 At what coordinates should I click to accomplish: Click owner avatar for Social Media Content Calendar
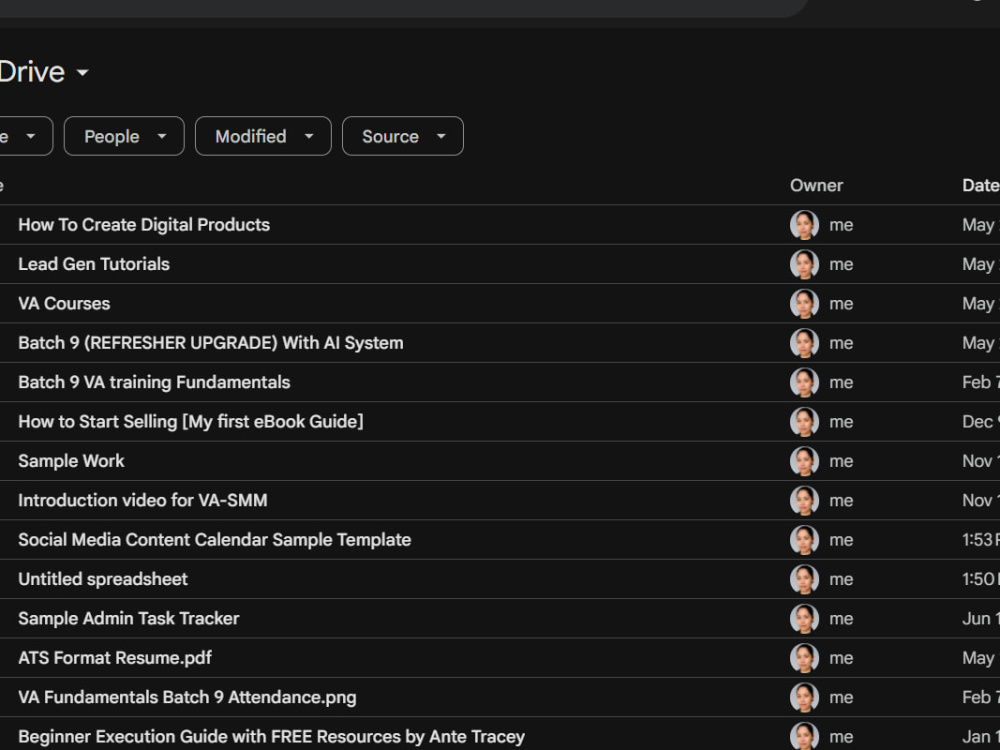point(804,540)
